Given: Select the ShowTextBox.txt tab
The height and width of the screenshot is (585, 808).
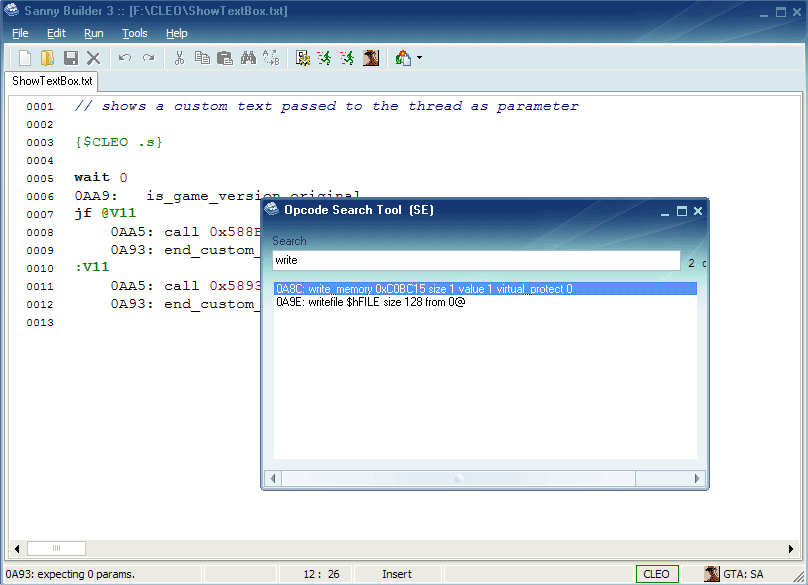Looking at the screenshot, I should [x=52, y=81].
